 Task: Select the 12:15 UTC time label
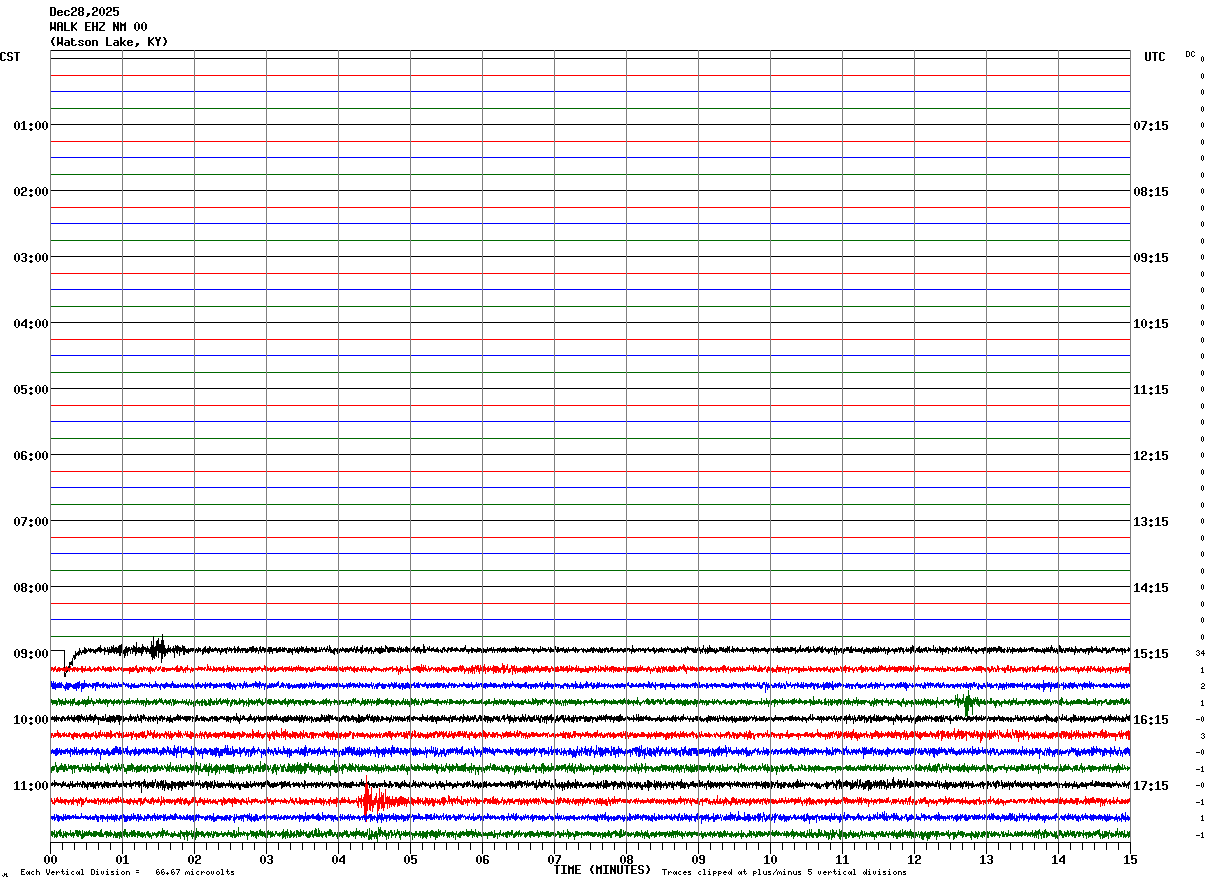pos(1151,456)
